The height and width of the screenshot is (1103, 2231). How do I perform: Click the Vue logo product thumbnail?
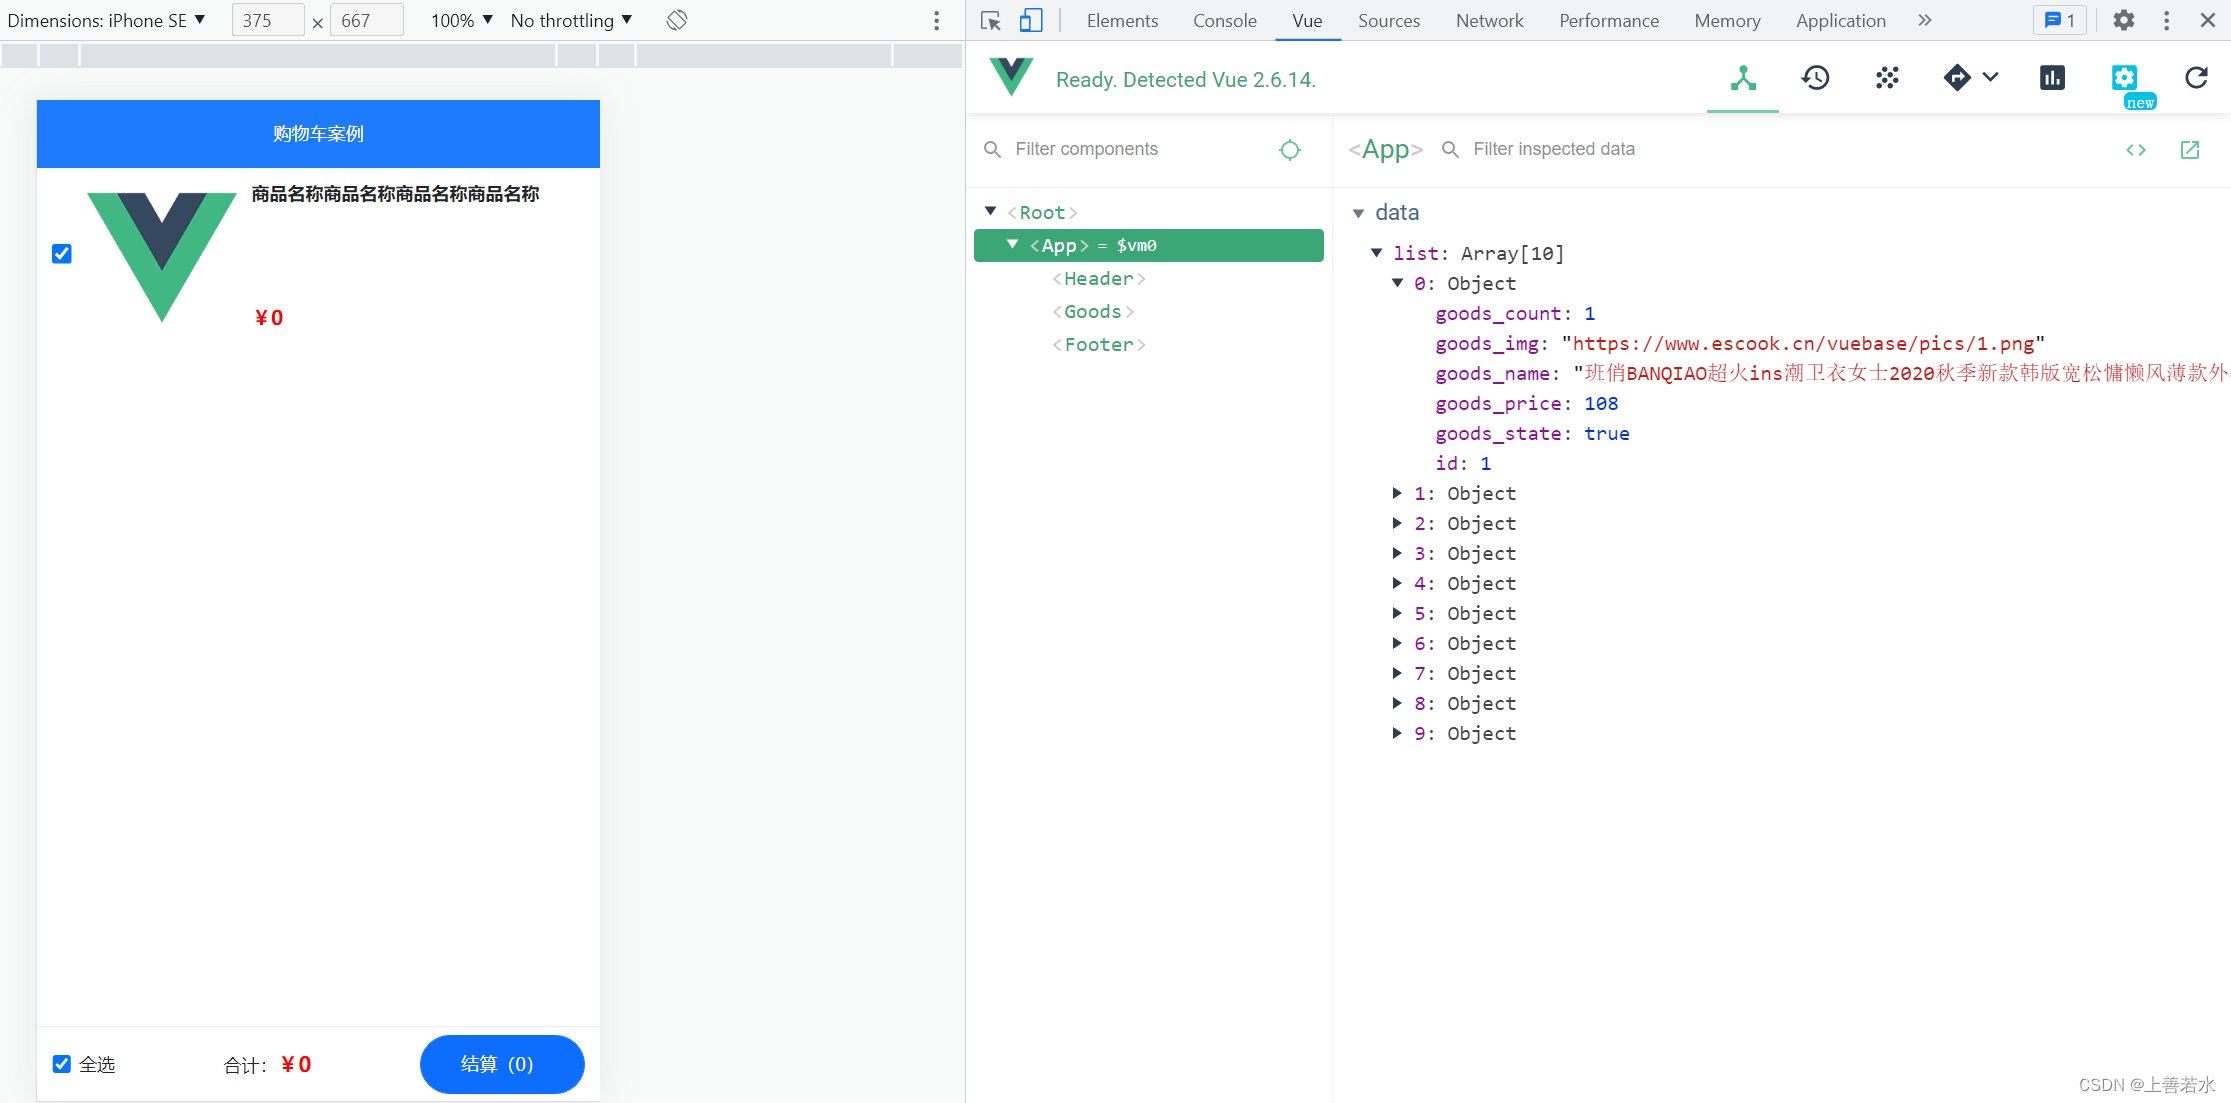pos(162,256)
